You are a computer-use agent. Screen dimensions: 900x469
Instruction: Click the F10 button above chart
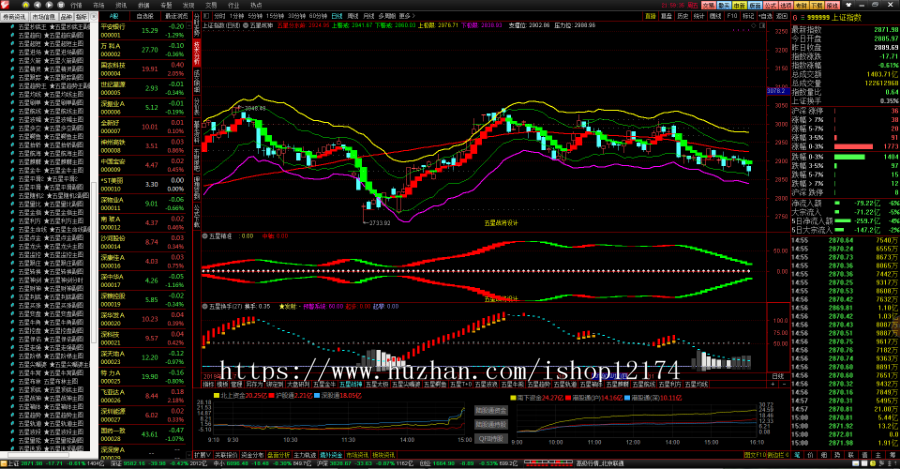click(x=732, y=16)
